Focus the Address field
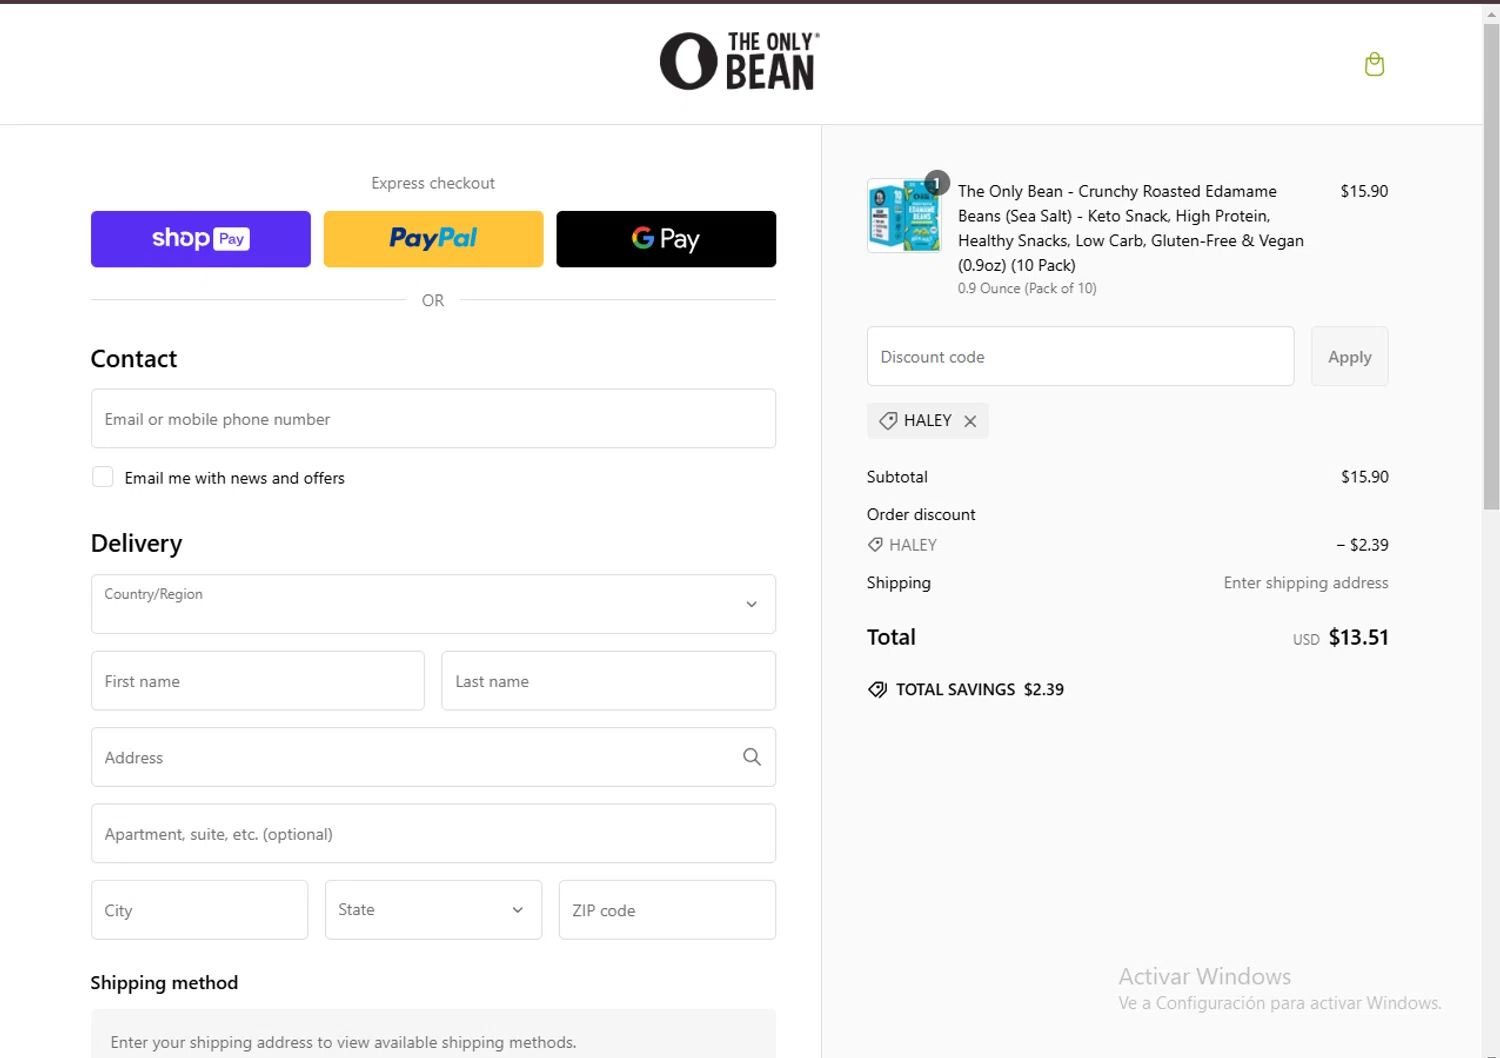 (433, 757)
